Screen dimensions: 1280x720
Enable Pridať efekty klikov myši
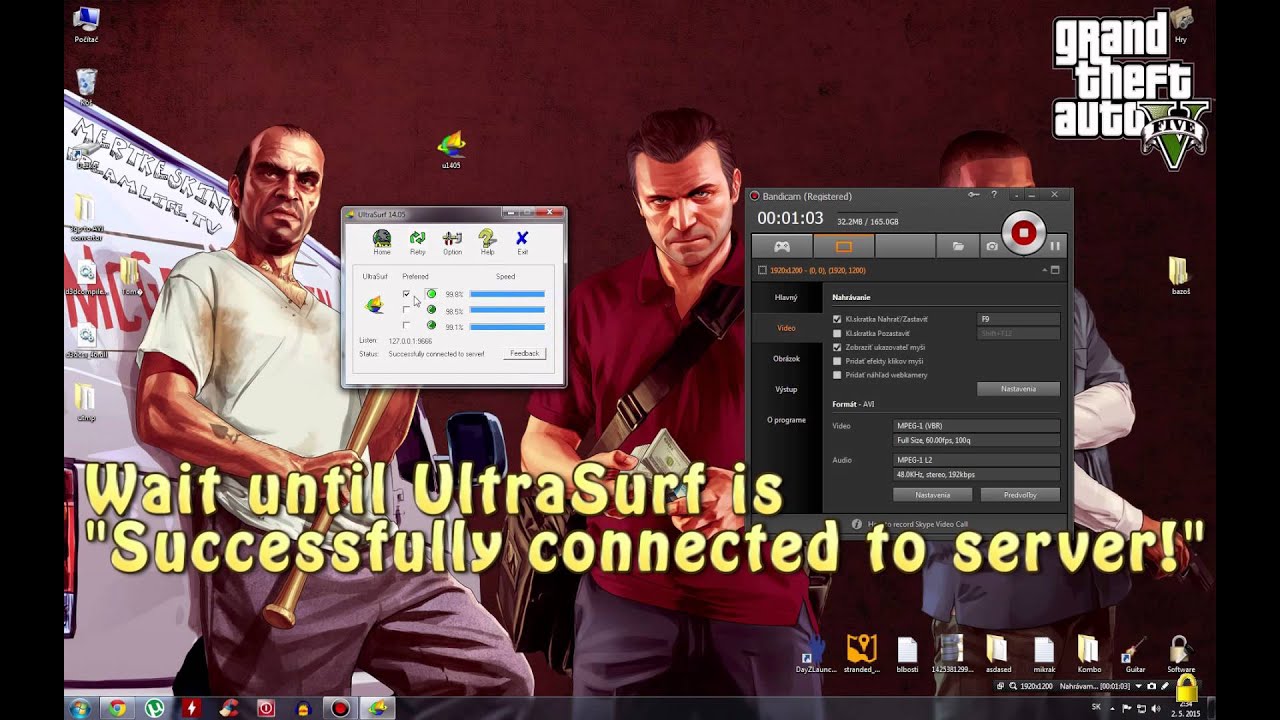click(837, 361)
